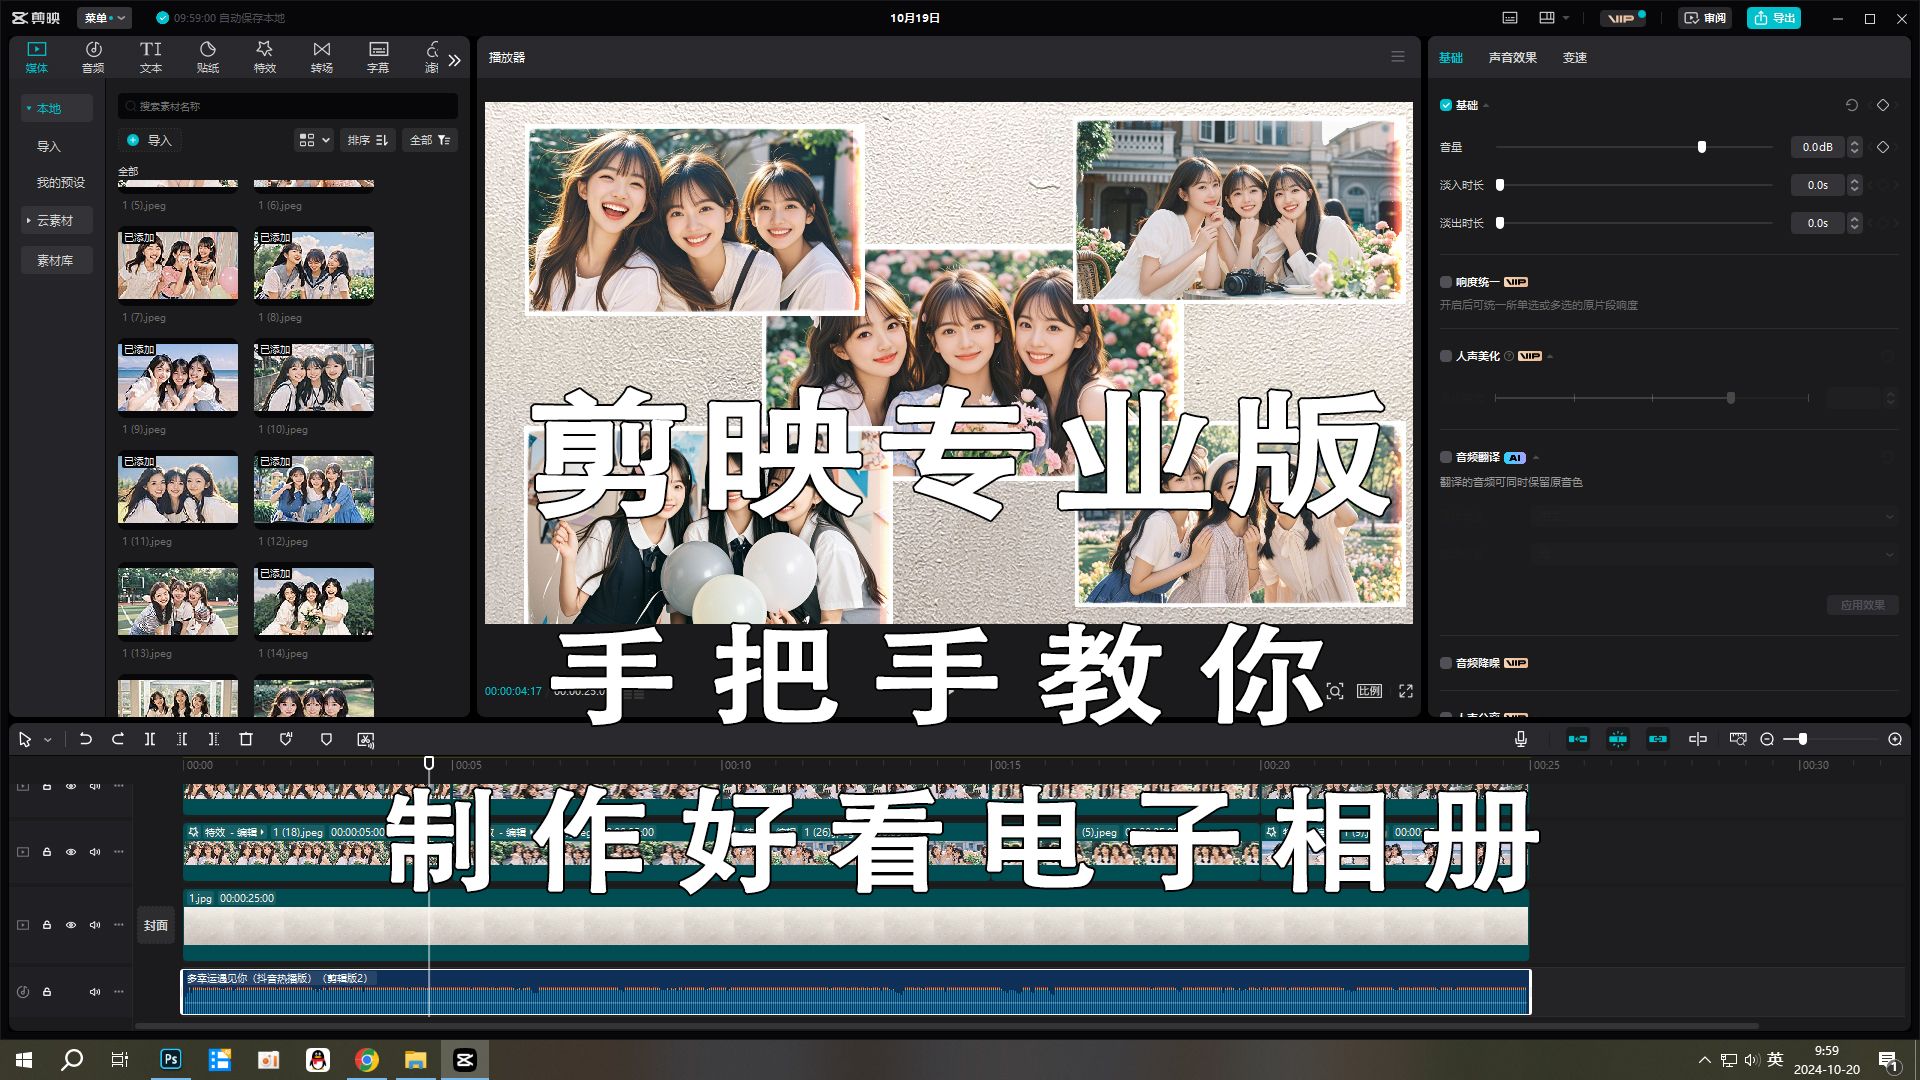Toggle preview axis icon

(1698, 739)
